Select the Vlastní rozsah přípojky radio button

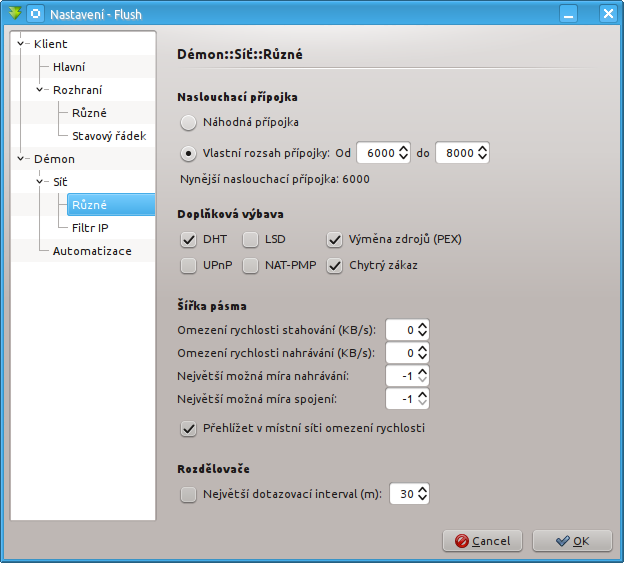coord(188,154)
